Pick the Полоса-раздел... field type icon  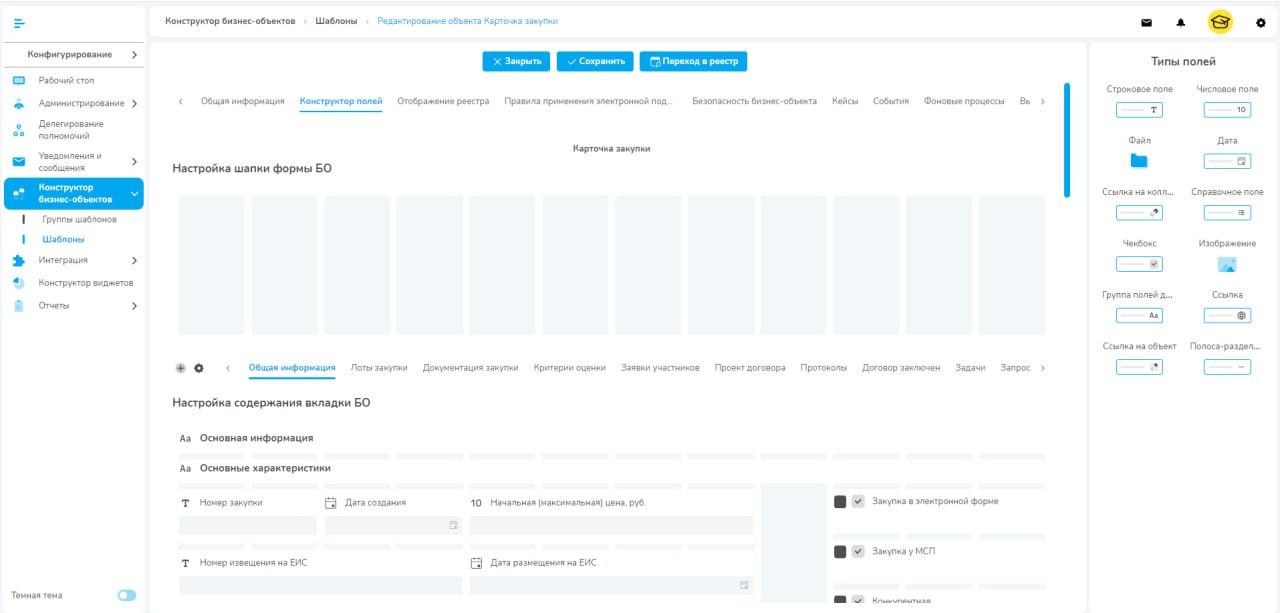pos(1227,367)
